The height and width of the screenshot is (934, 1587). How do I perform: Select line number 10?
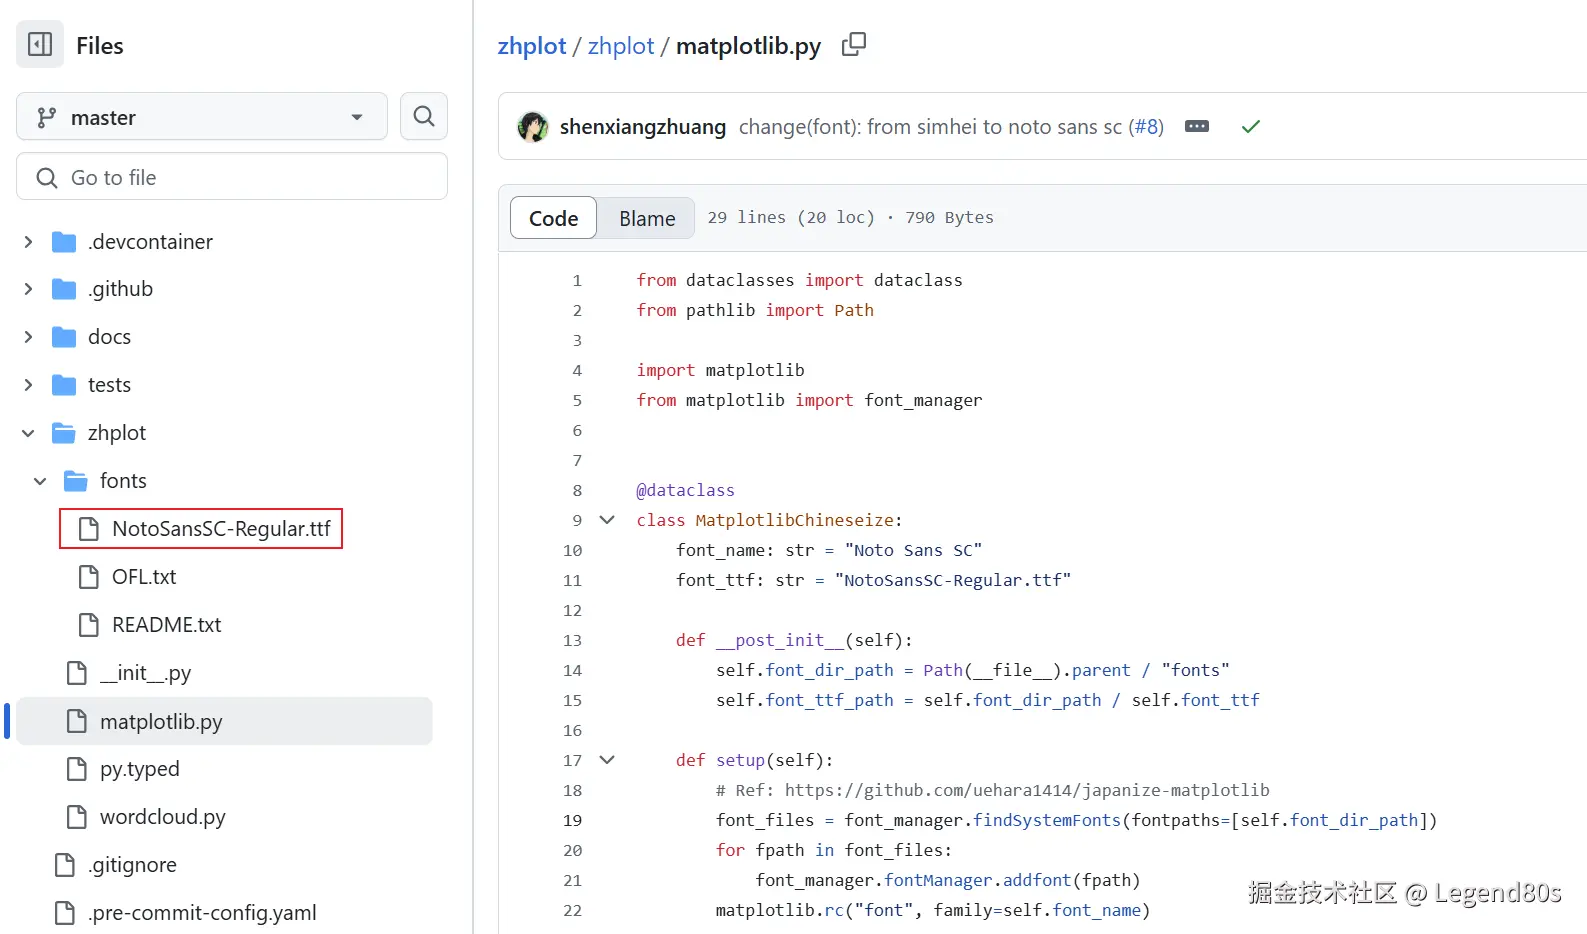(572, 551)
